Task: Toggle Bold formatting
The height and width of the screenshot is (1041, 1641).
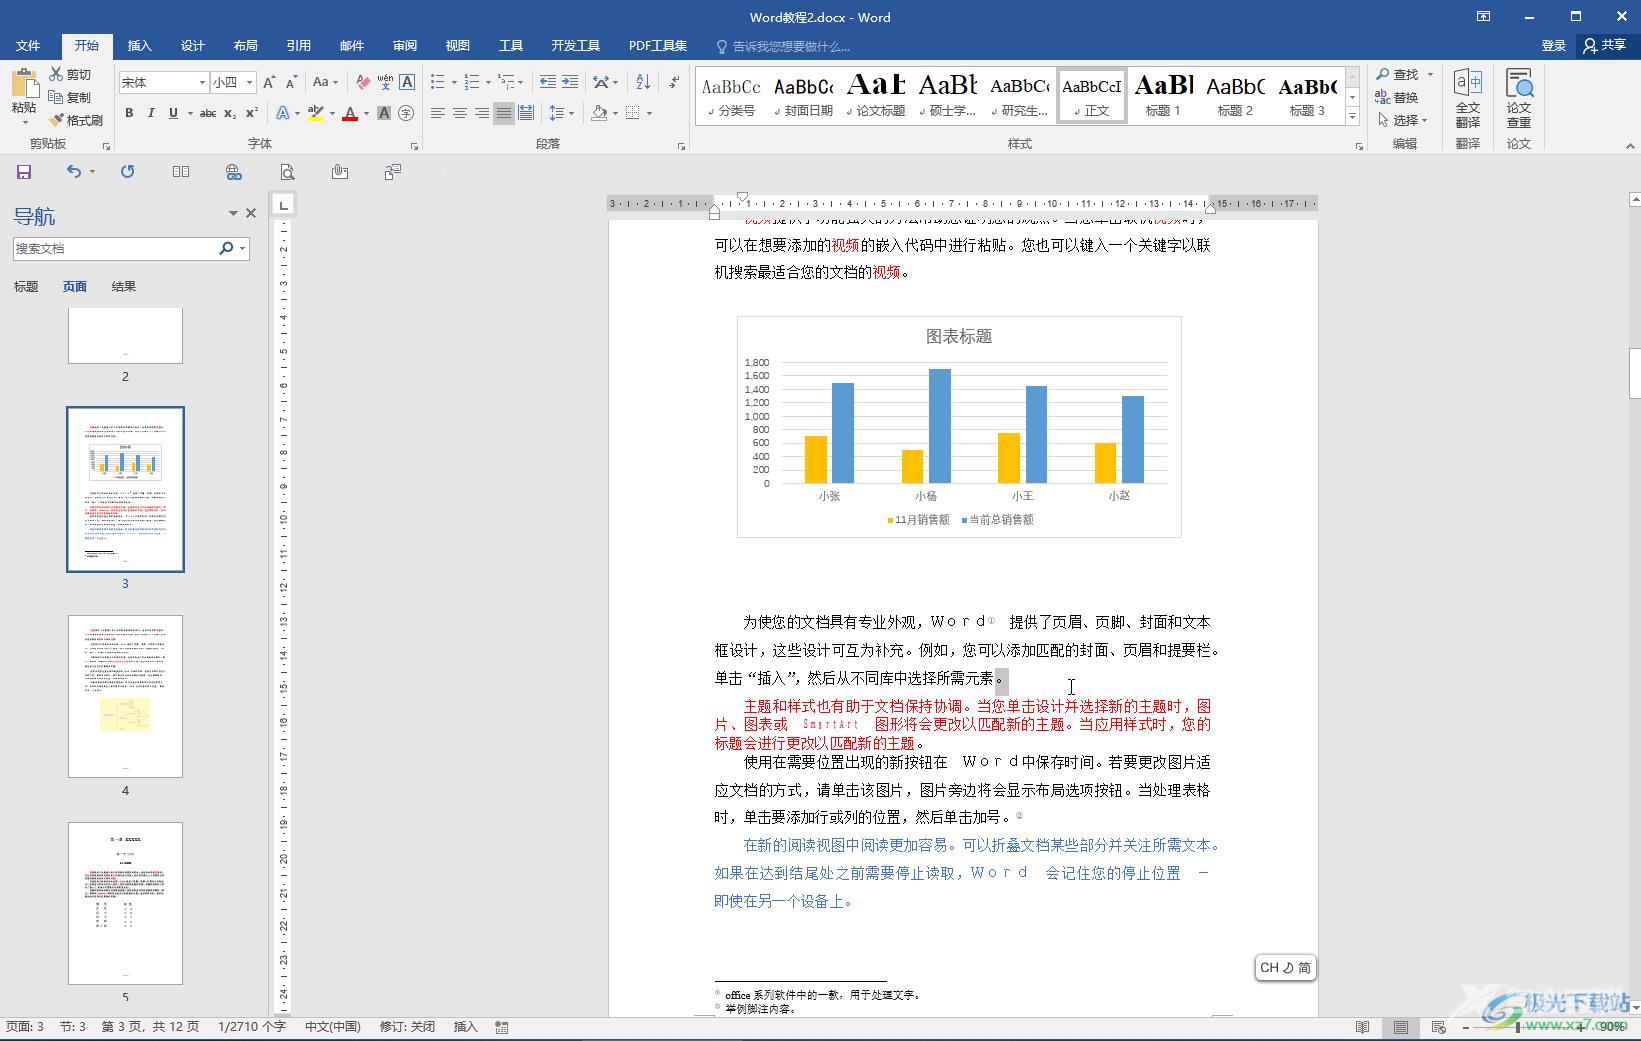Action: 129,113
